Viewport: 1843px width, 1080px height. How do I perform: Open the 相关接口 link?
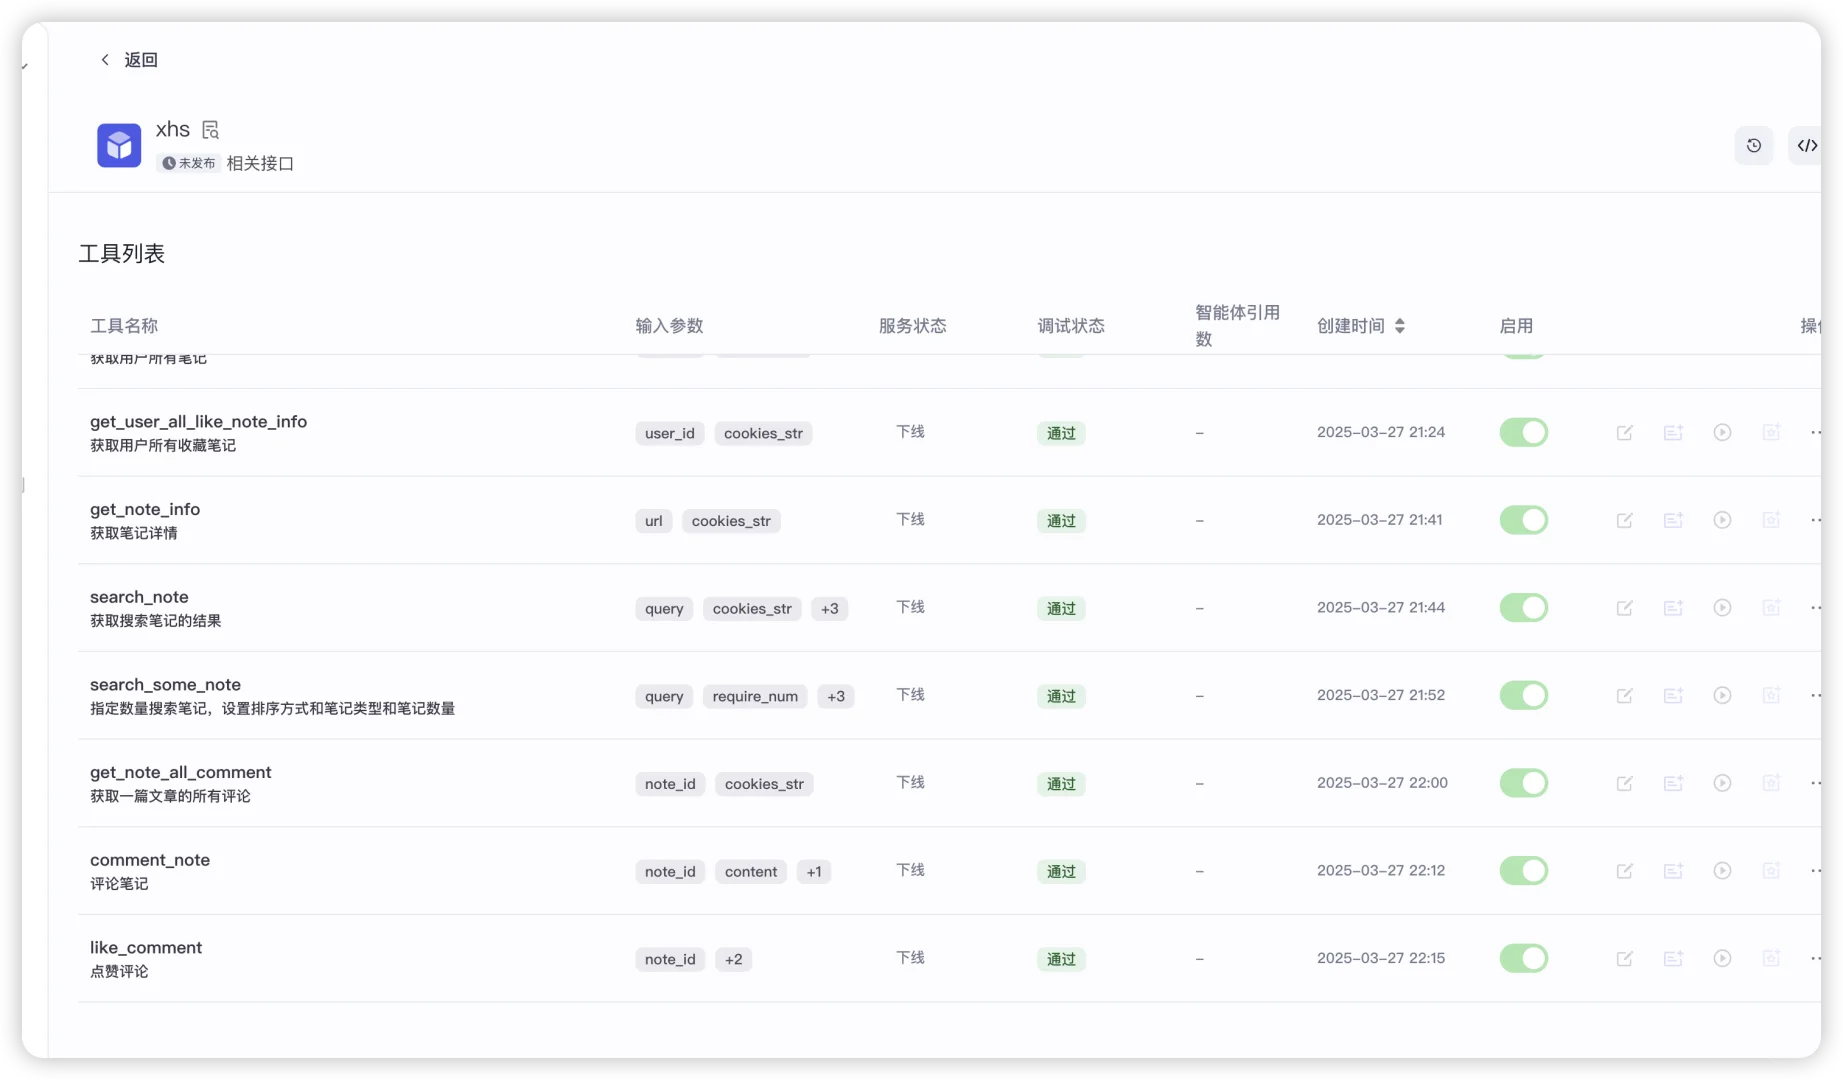pos(261,163)
